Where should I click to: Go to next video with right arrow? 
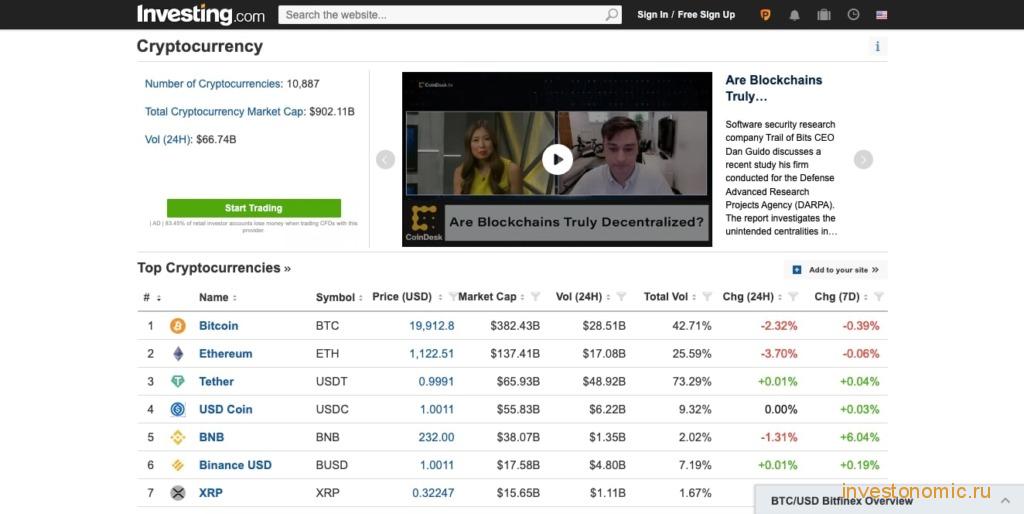[x=863, y=159]
